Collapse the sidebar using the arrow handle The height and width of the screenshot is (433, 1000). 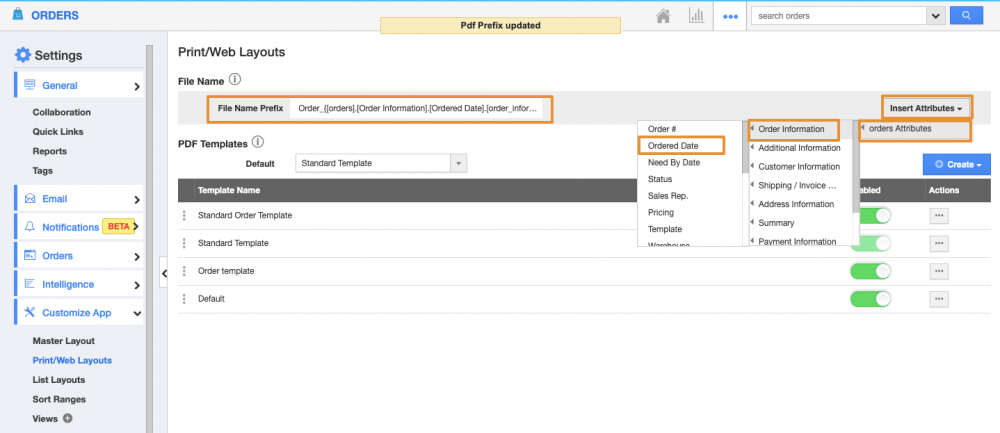click(x=165, y=271)
